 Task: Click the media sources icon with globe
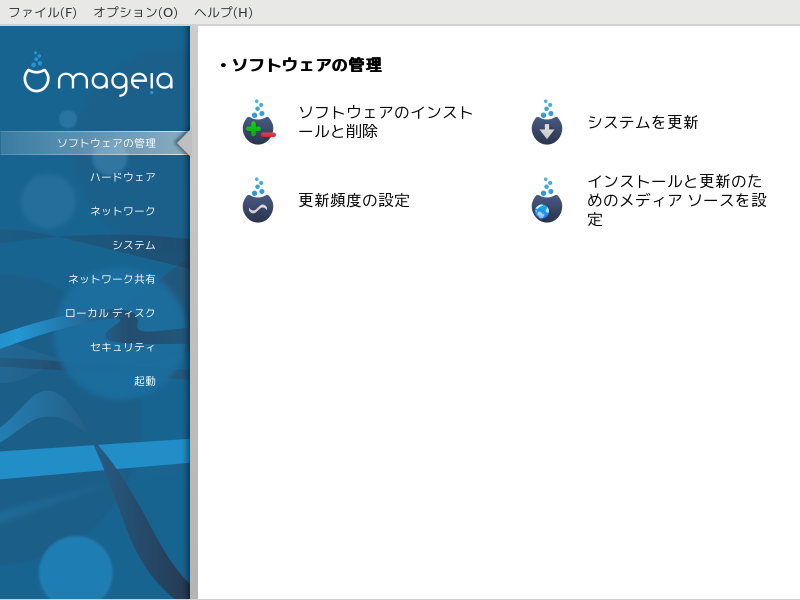point(547,200)
